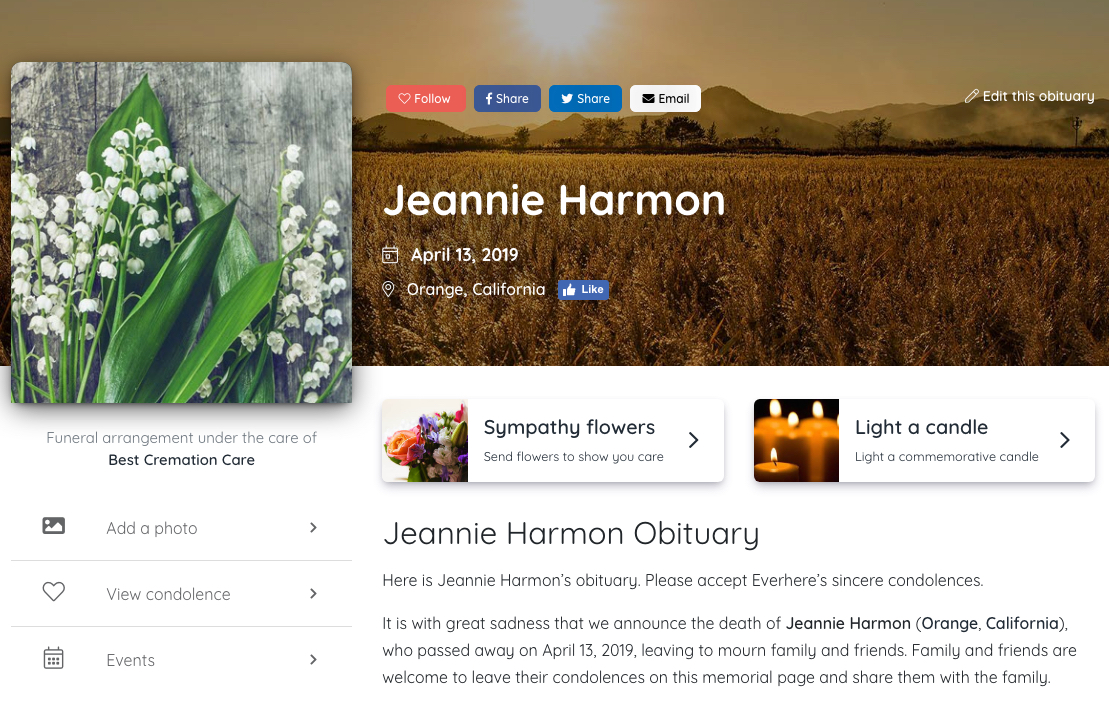Click the heart Follow button
Viewport: 1109px width, 716px height.
pyautogui.click(x=425, y=98)
